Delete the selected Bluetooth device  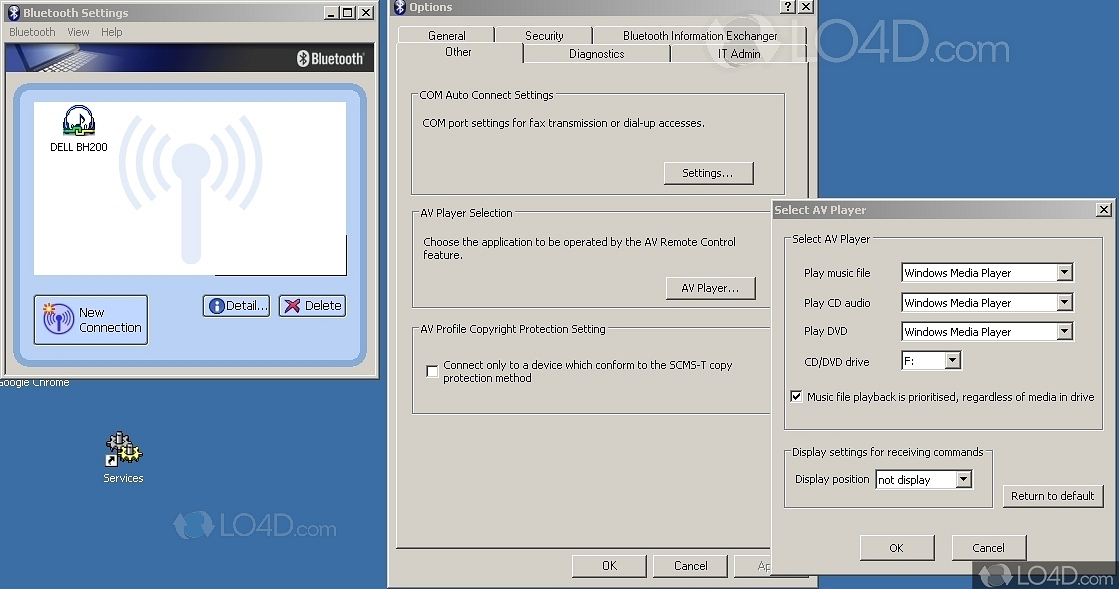click(313, 306)
